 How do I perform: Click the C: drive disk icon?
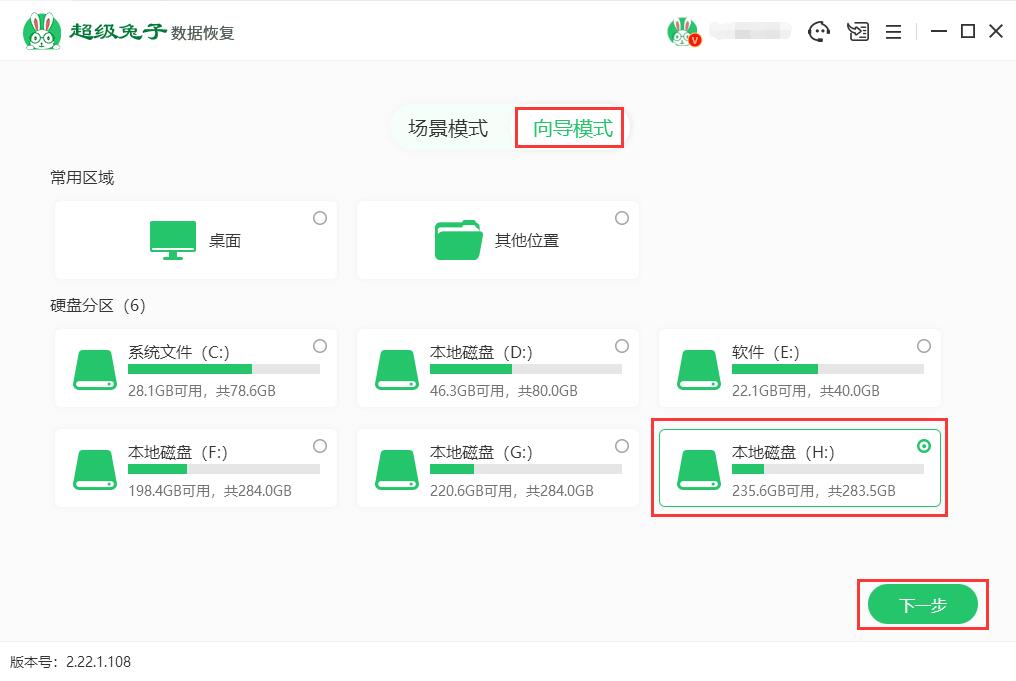[95, 369]
